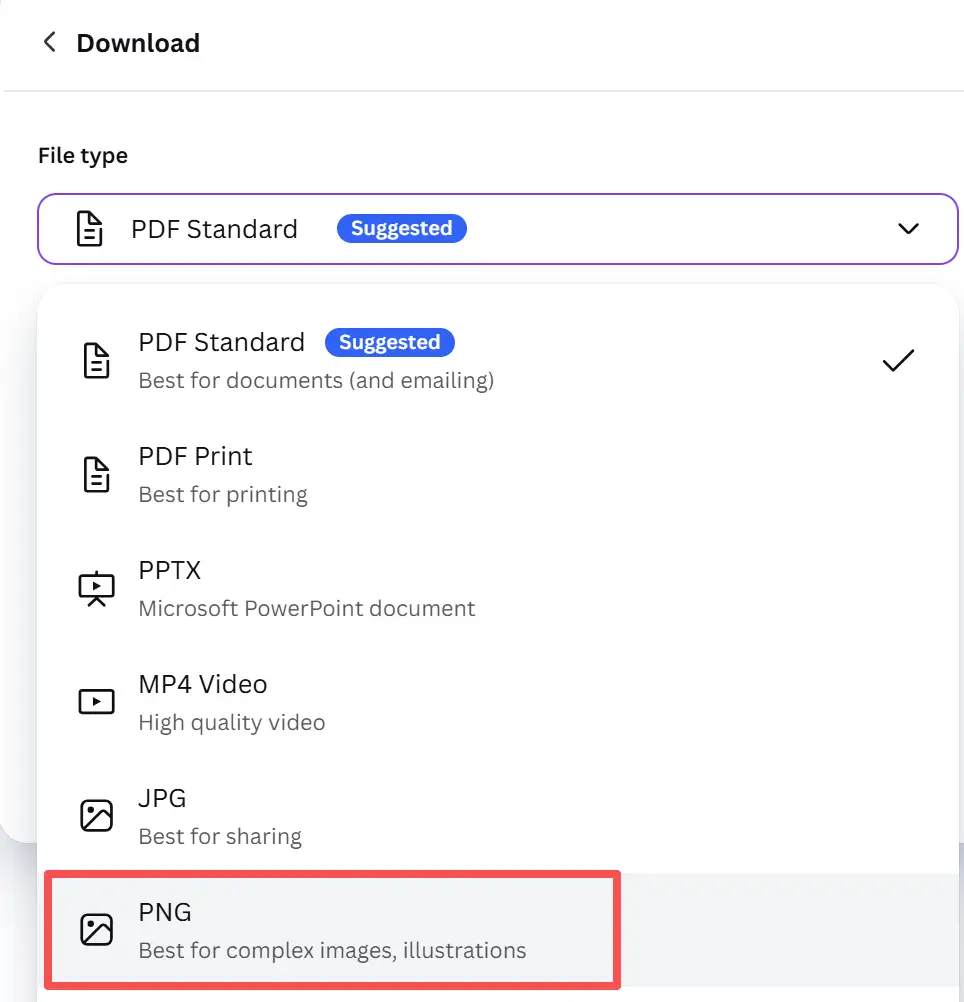Click the MP4 Video play icon

(96, 702)
